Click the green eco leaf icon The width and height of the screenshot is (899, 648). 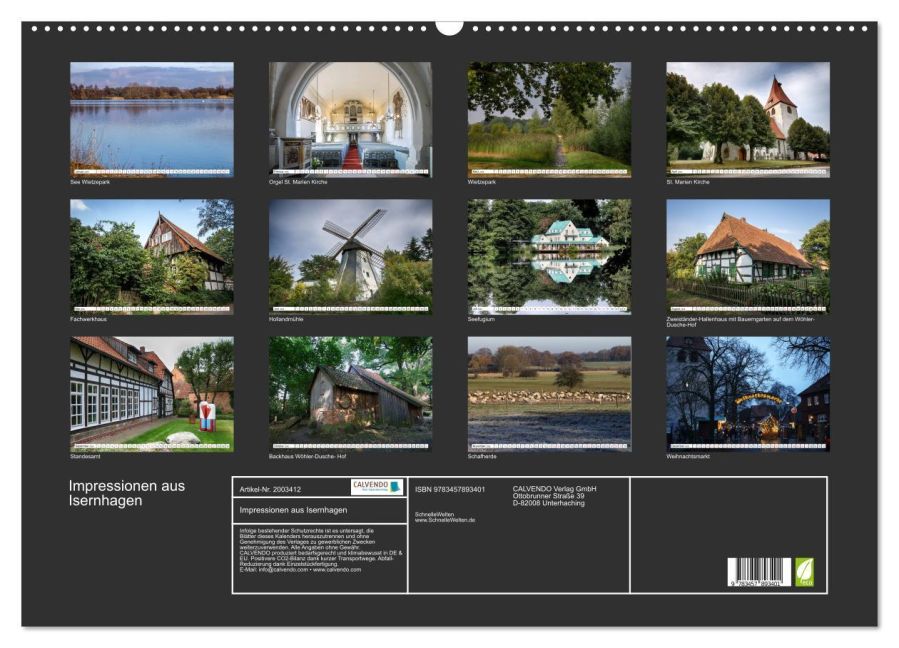click(x=804, y=572)
